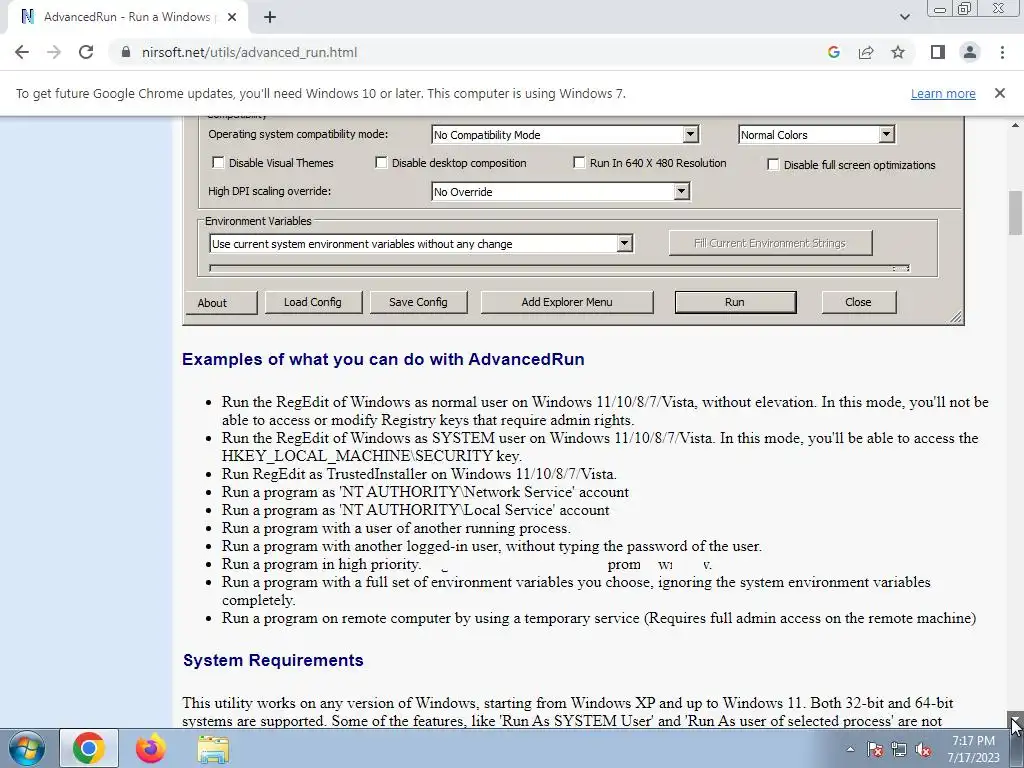This screenshot has height=768, width=1024.
Task: Open the Chrome profile avatar
Action: [970, 52]
